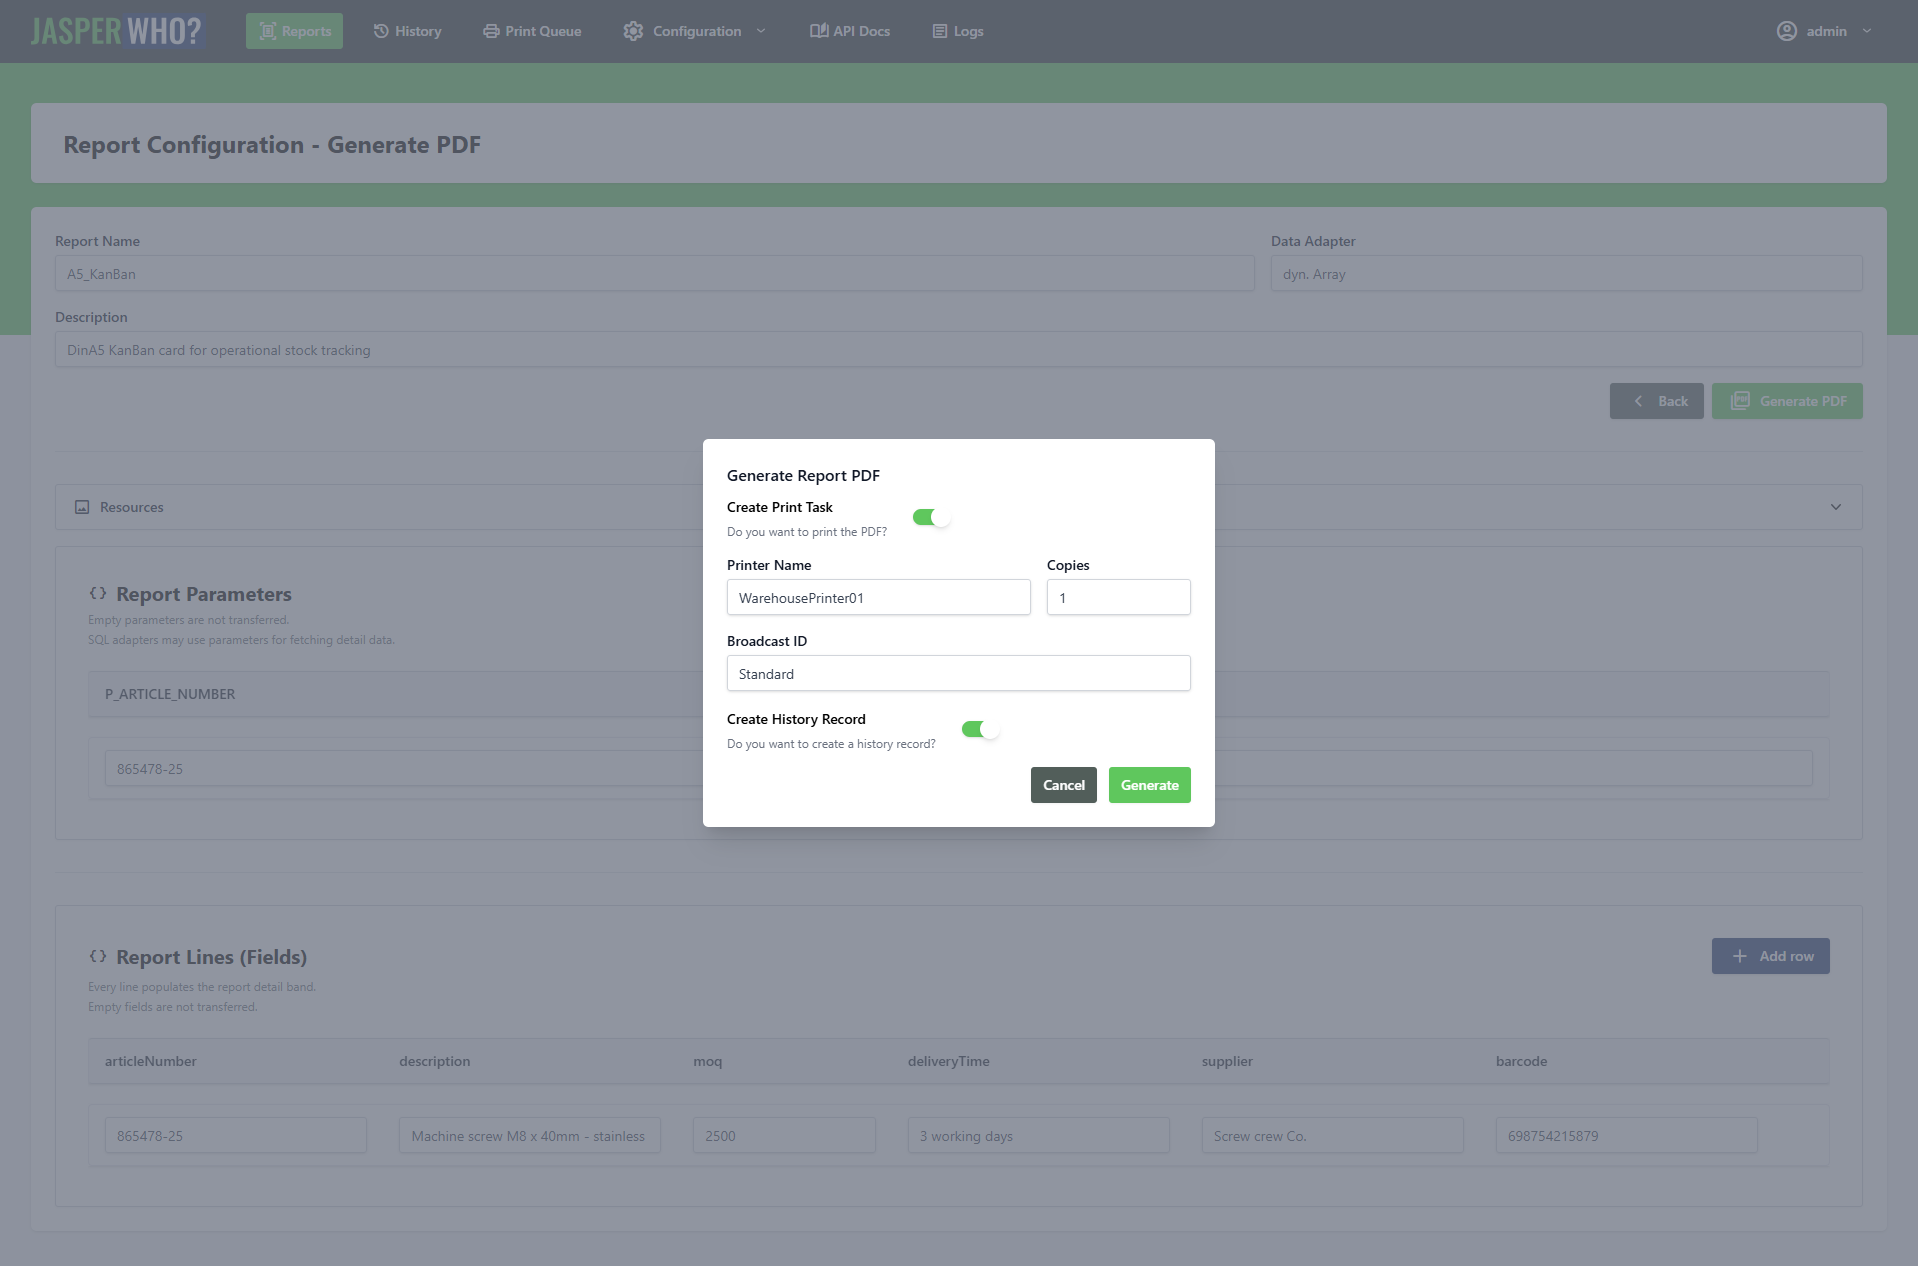
Task: Toggle the Create History Record switch
Action: (x=979, y=729)
